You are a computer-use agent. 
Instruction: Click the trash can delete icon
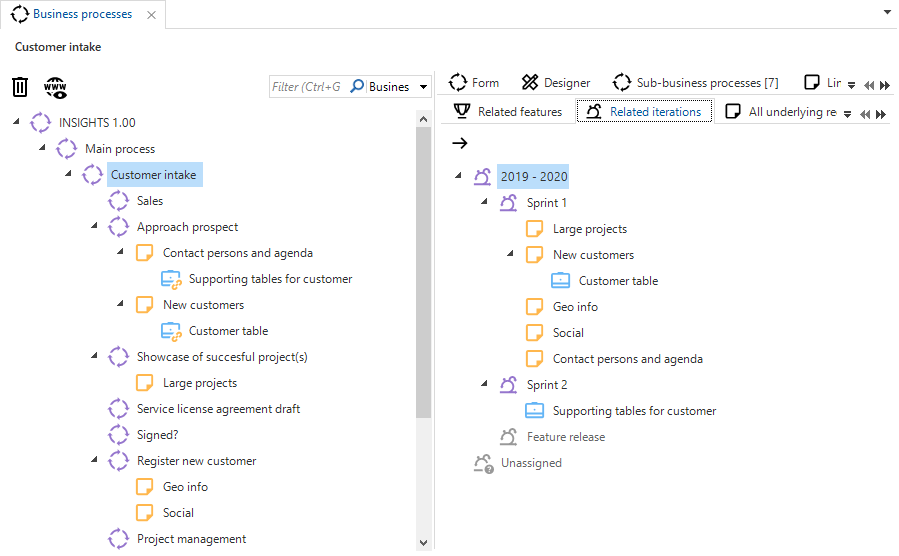pos(20,87)
